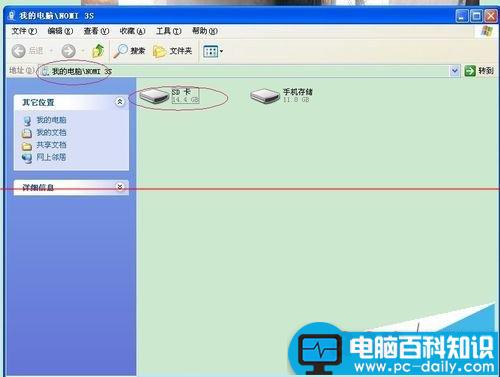Open Network Places (网上邻居) link
Screen dimensions: 500x377
[x=51, y=157]
